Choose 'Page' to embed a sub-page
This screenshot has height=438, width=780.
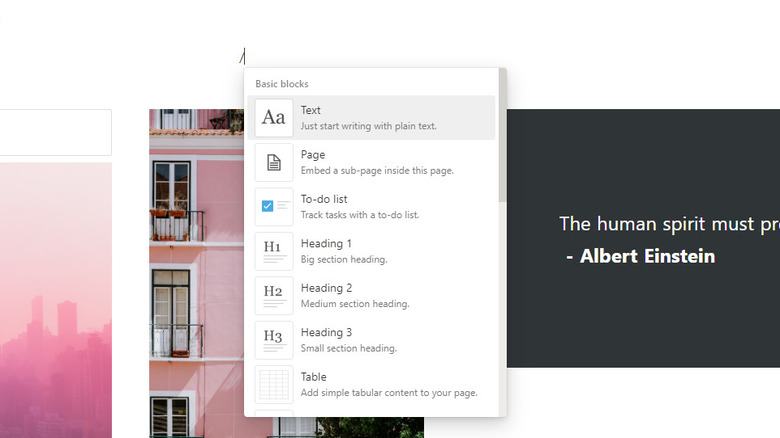[377, 162]
